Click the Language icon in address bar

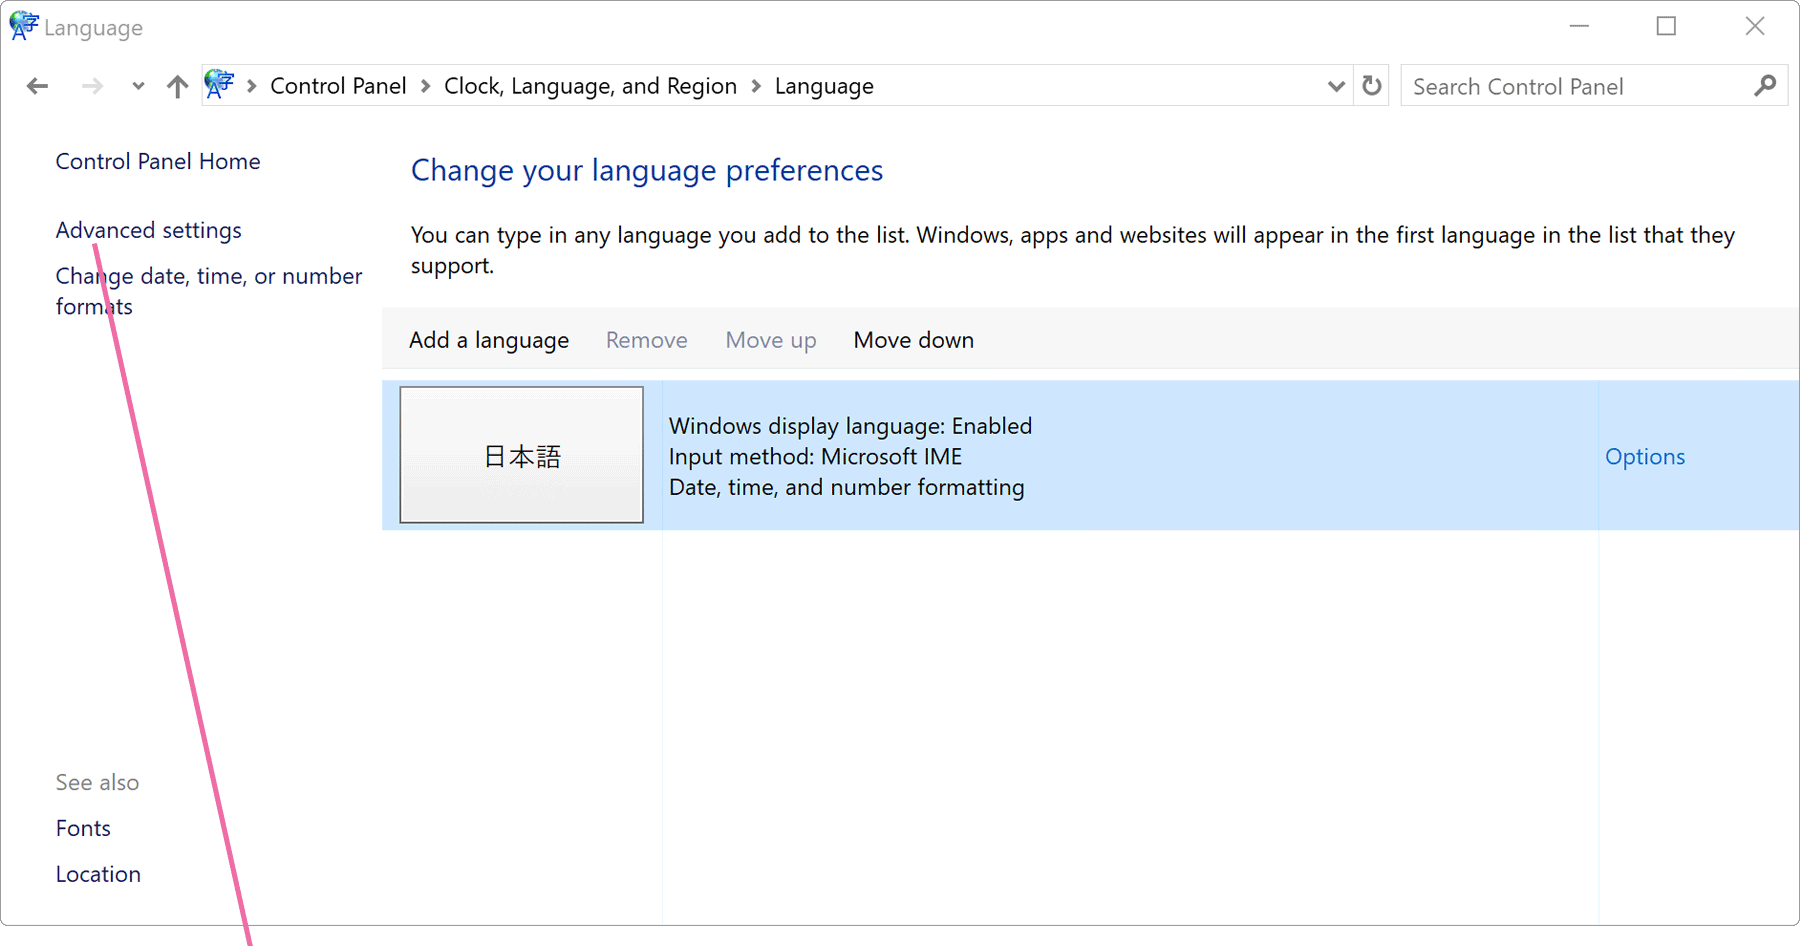click(x=219, y=85)
